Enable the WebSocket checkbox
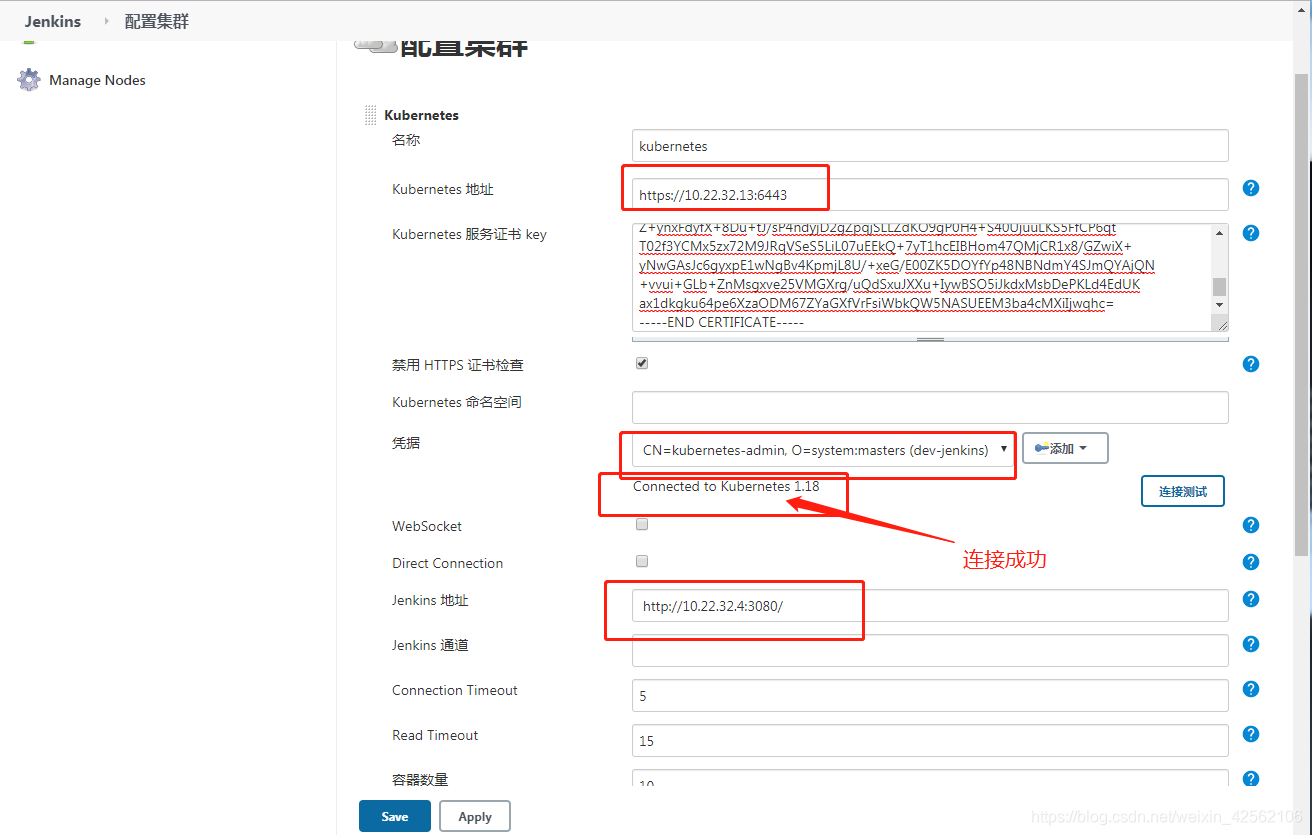 [642, 524]
